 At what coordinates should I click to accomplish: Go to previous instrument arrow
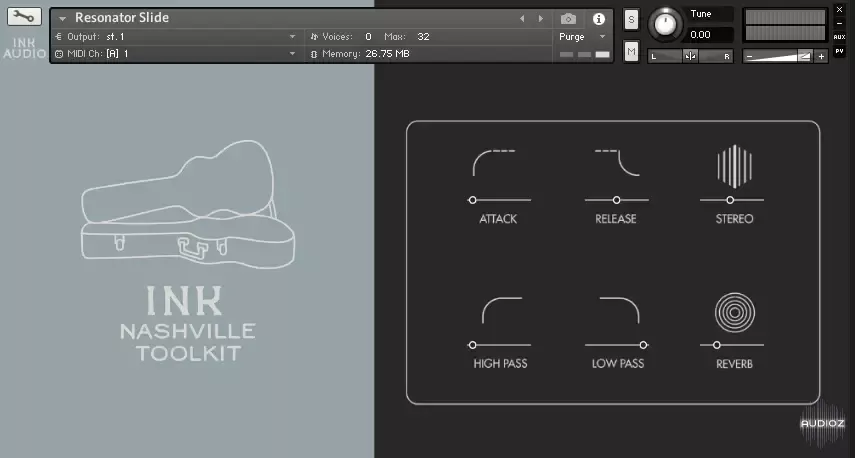pos(522,19)
